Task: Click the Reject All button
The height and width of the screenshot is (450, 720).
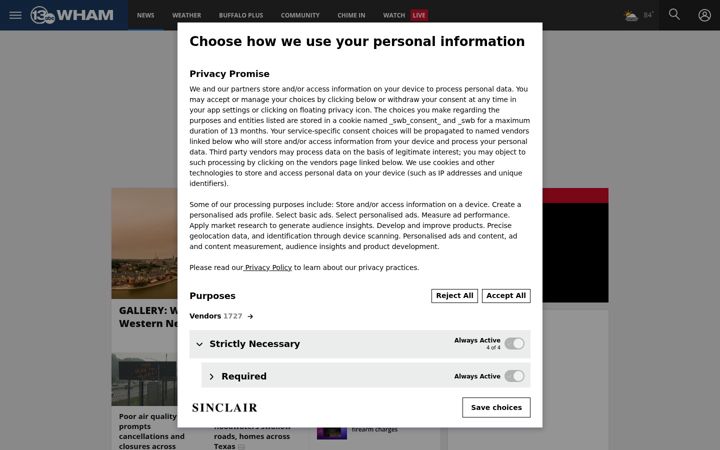Action: 455,296
